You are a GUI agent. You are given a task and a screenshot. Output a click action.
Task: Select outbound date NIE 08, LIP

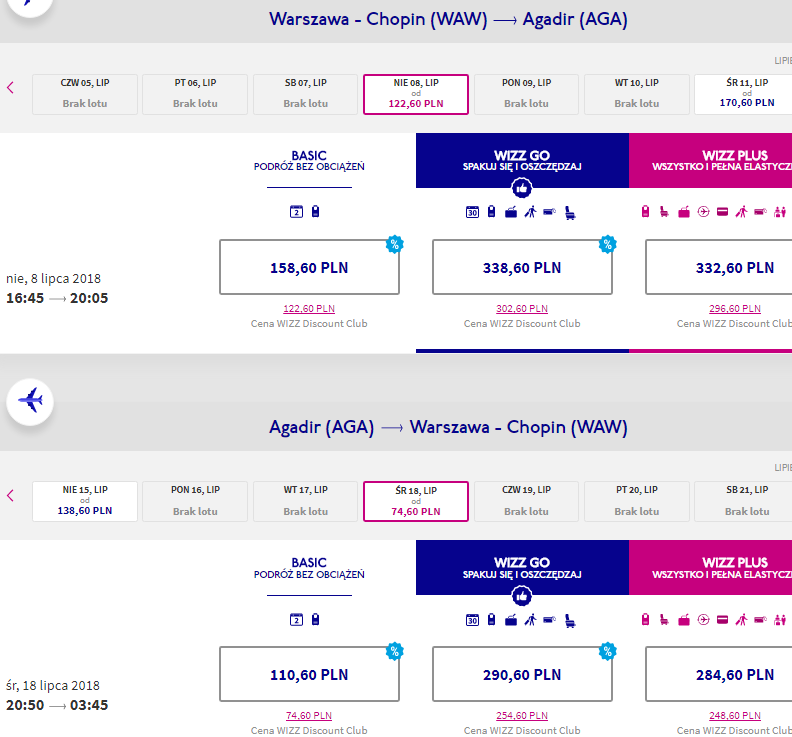416,94
